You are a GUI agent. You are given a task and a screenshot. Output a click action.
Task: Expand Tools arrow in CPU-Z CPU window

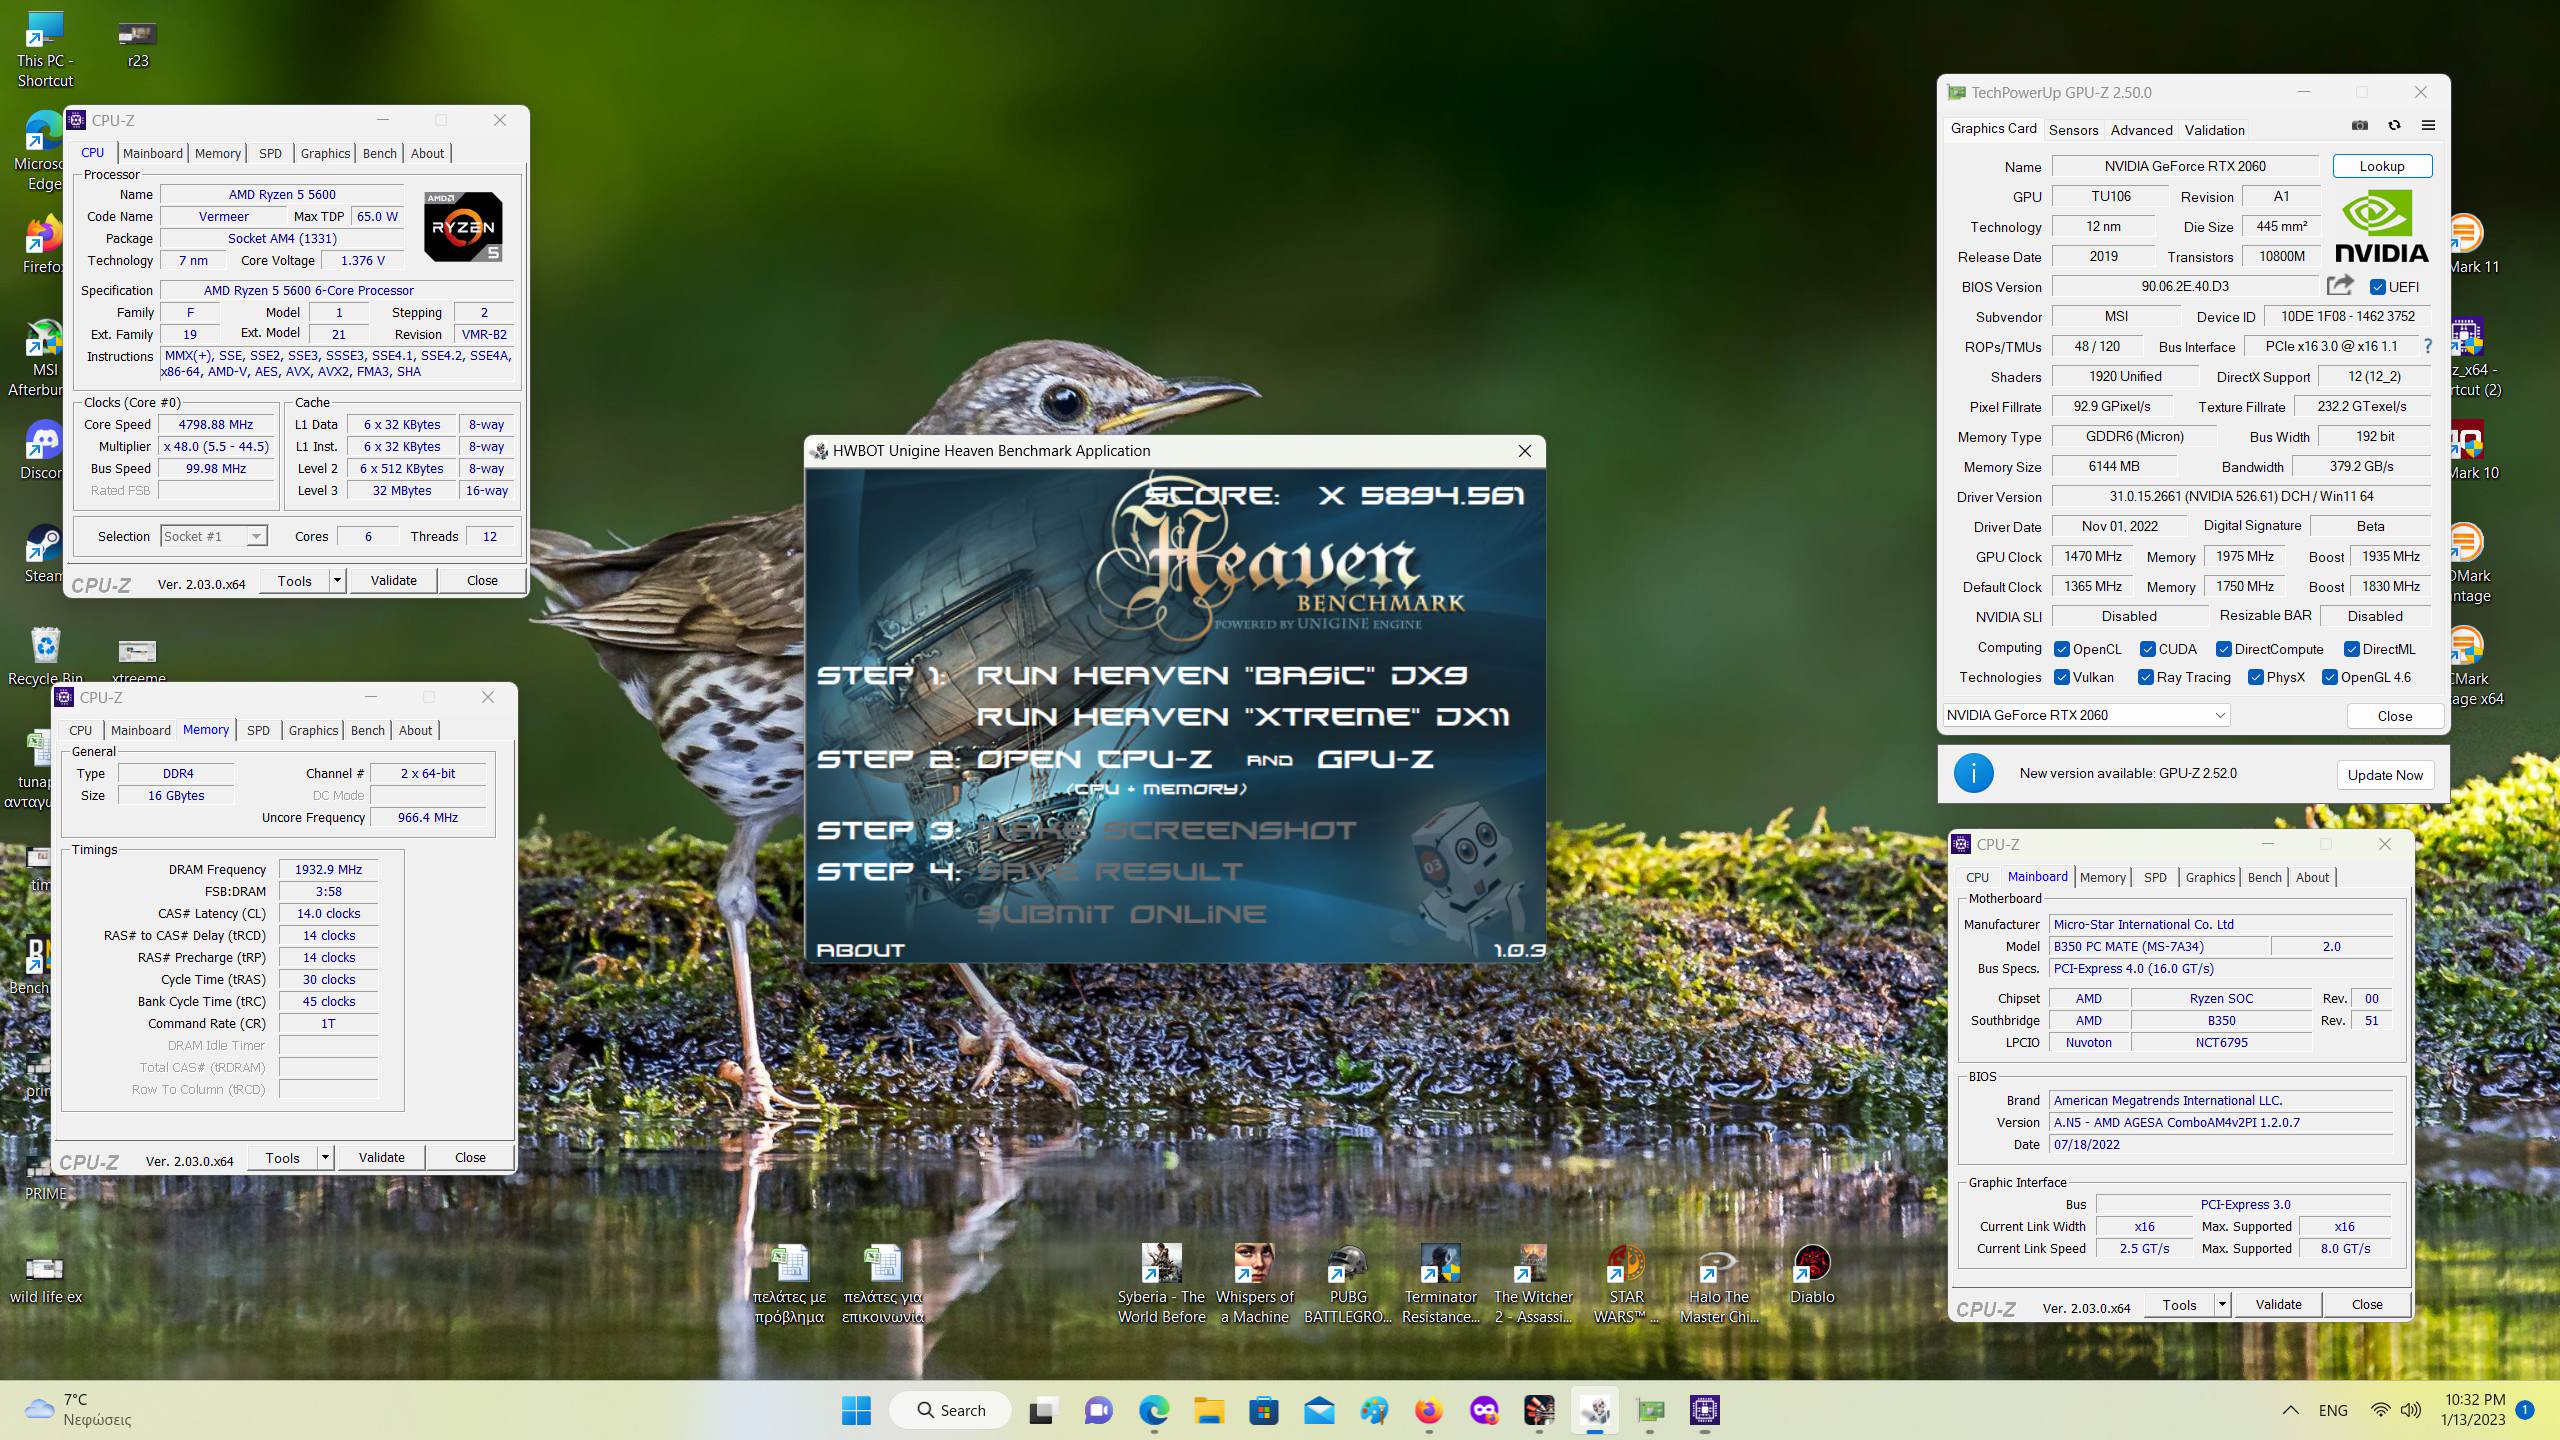click(x=337, y=580)
